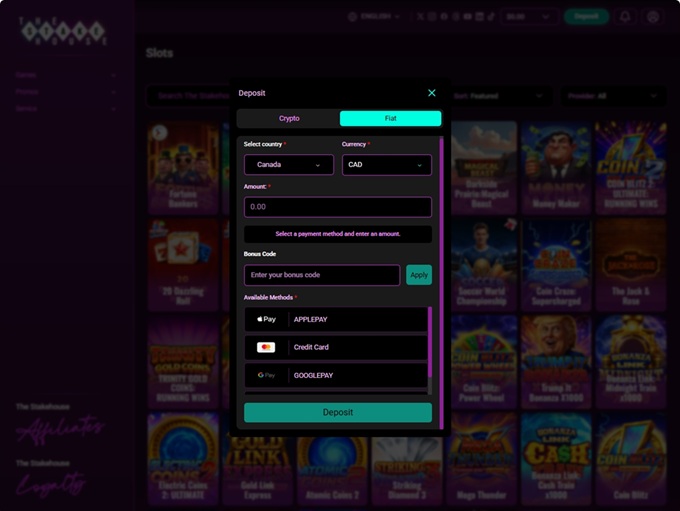Click the Mastercard logo icon

click(266, 347)
